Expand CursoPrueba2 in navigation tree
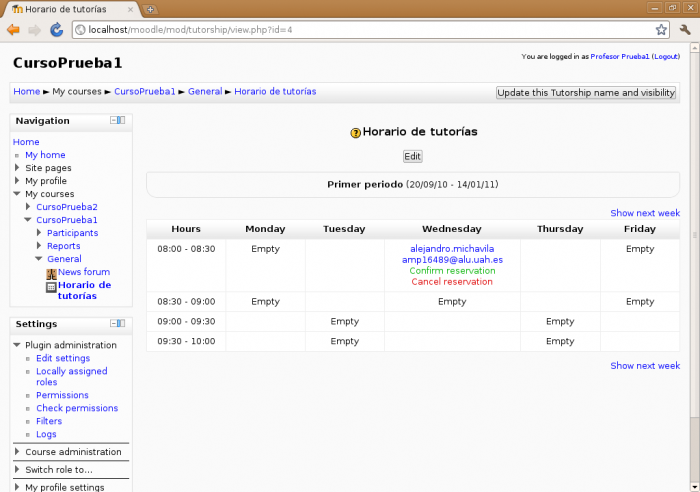The height and width of the screenshot is (492, 700). (x=28, y=206)
